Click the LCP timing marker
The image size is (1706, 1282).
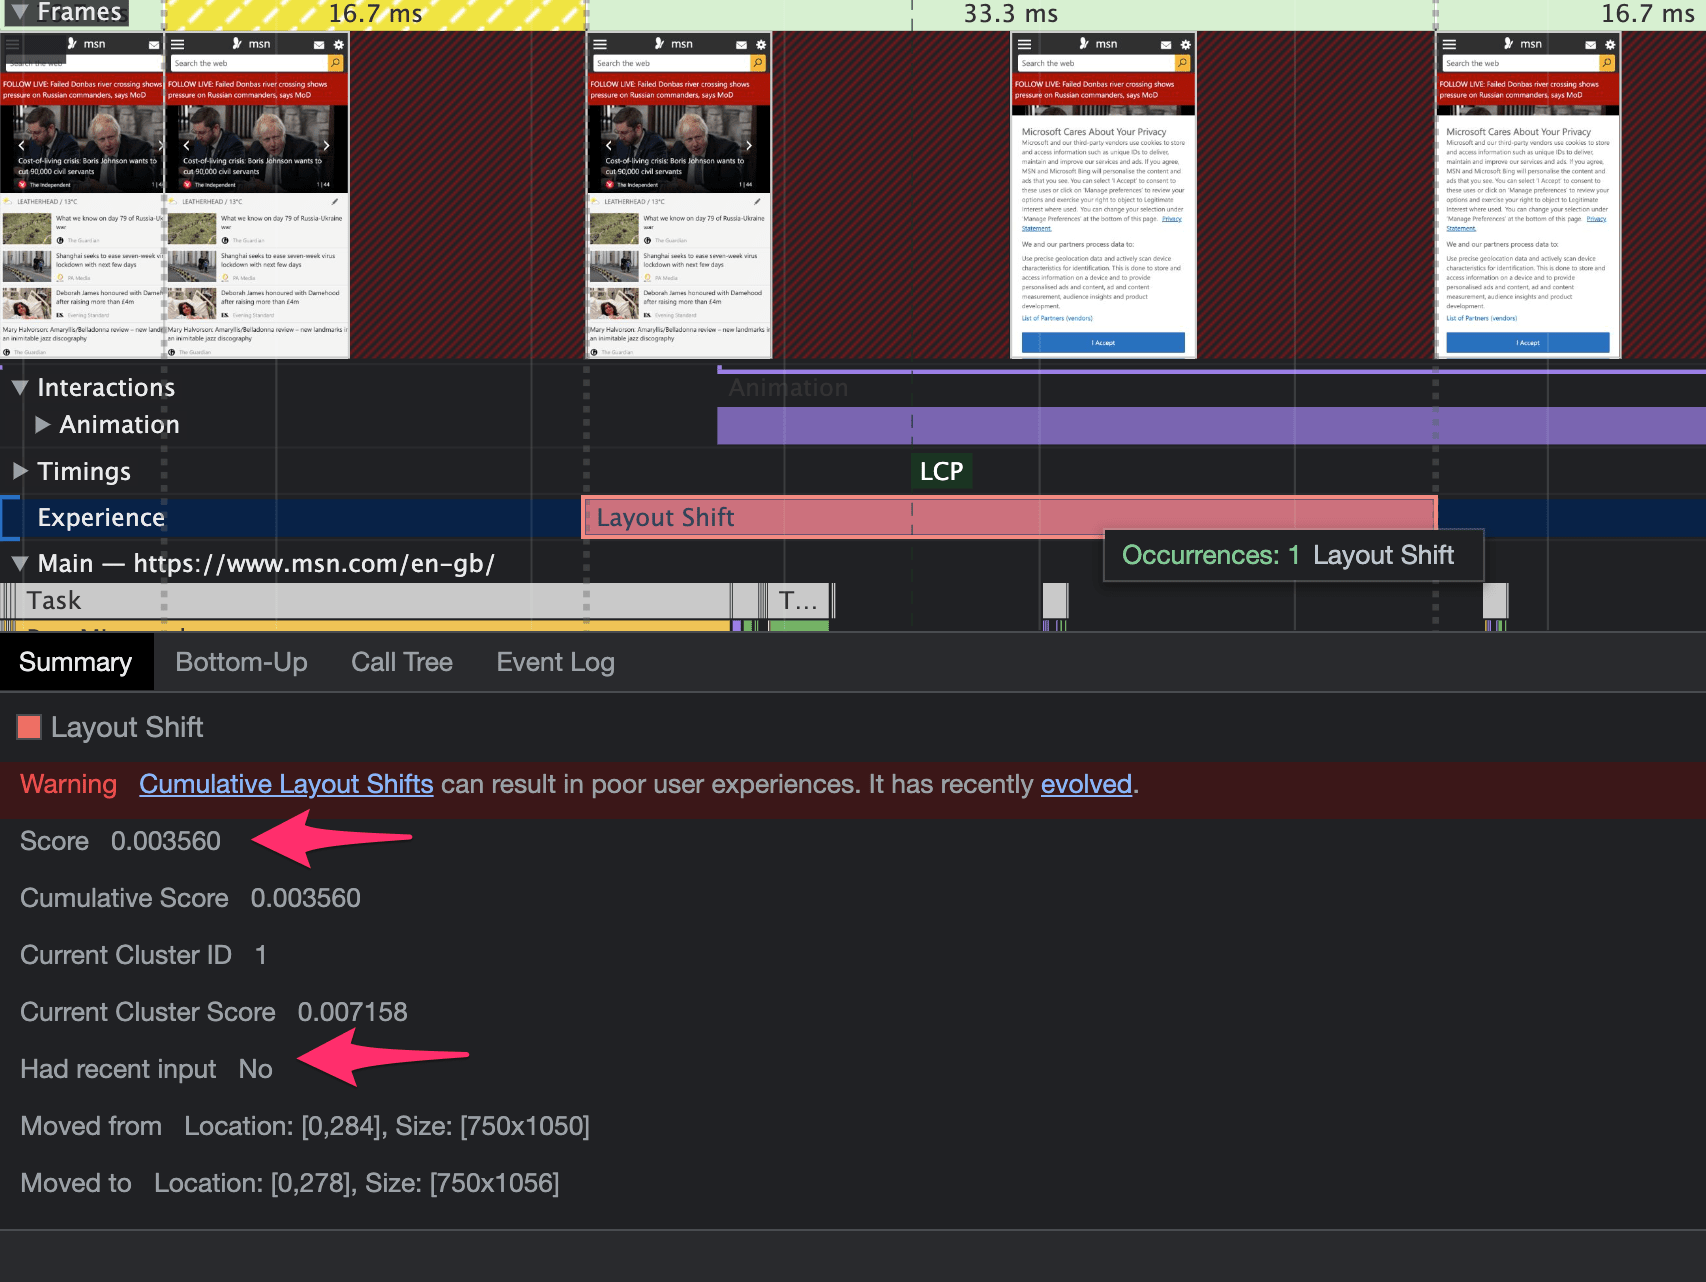point(941,471)
